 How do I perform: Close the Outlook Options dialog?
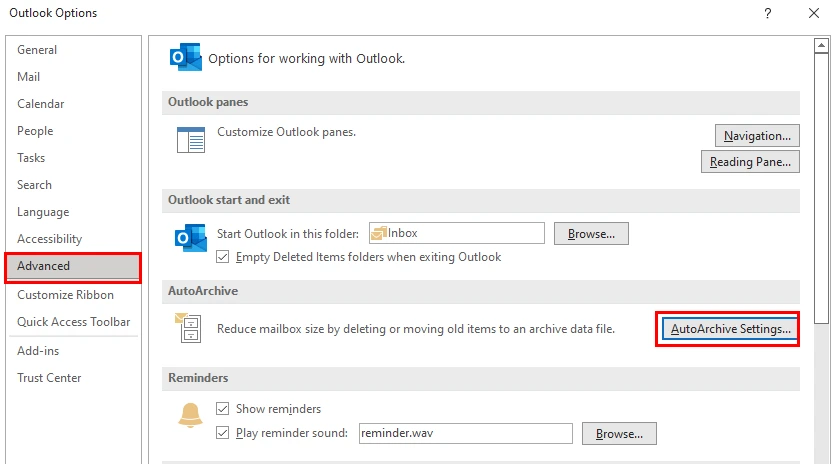pyautogui.click(x=814, y=13)
